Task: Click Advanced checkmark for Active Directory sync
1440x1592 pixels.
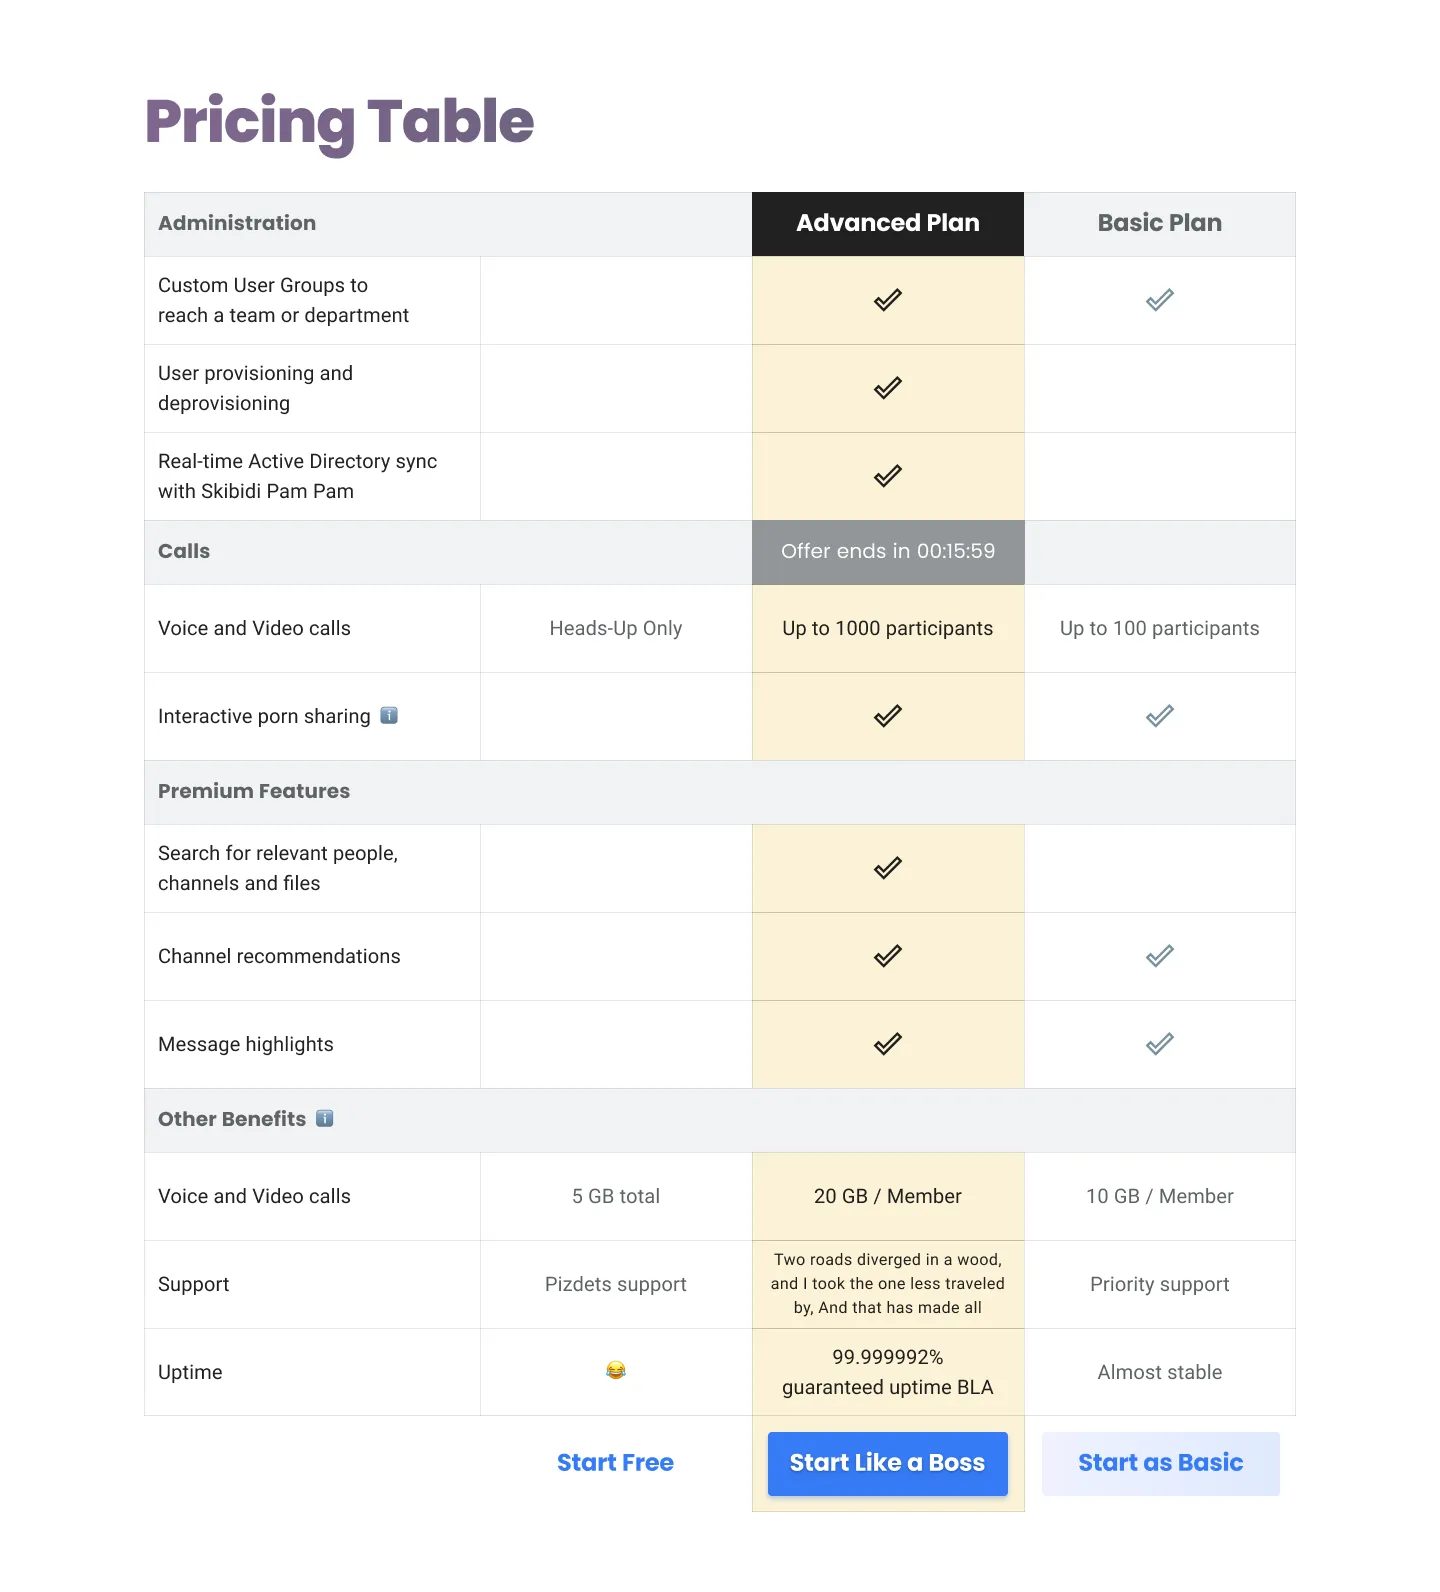Action: click(x=888, y=476)
